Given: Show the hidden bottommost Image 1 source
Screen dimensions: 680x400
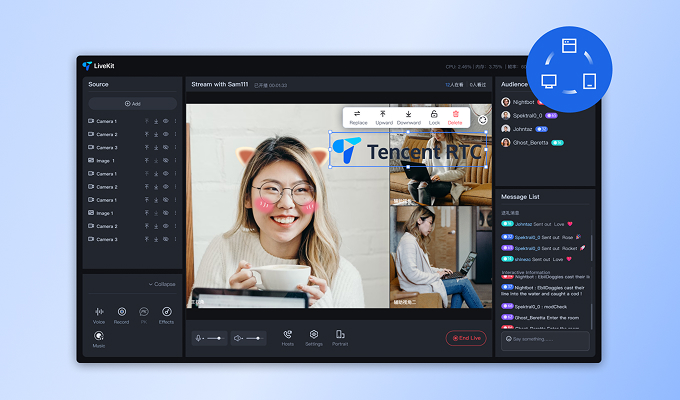Looking at the screenshot, I should pyautogui.click(x=166, y=213).
